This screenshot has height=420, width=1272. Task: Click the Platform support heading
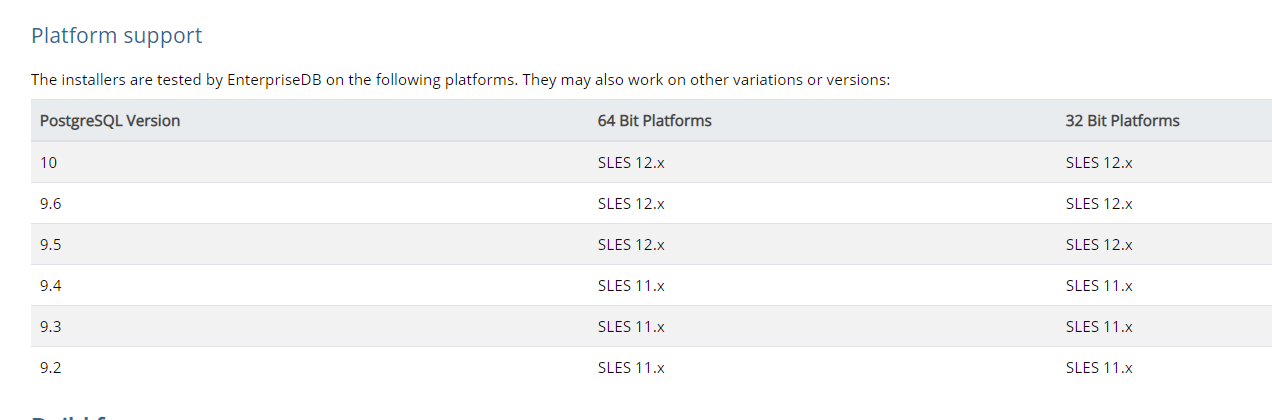(x=116, y=36)
